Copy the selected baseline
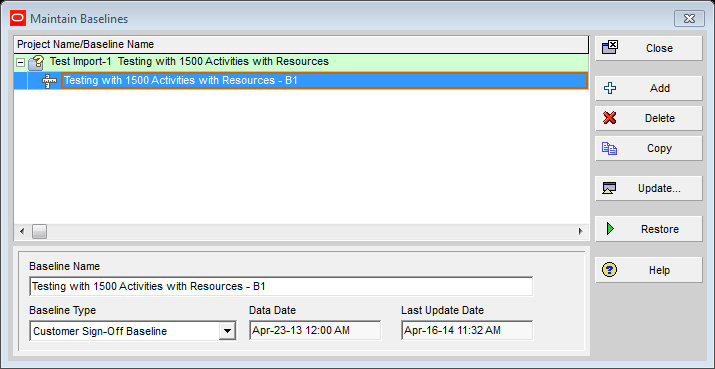Viewport: 715px width, 369px height. click(648, 148)
